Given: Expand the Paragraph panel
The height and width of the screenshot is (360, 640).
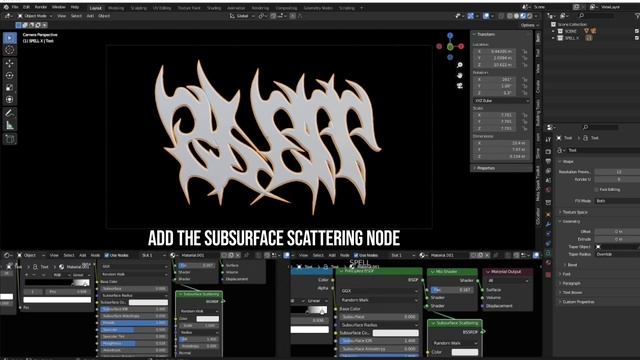Looking at the screenshot, I should click(x=571, y=283).
